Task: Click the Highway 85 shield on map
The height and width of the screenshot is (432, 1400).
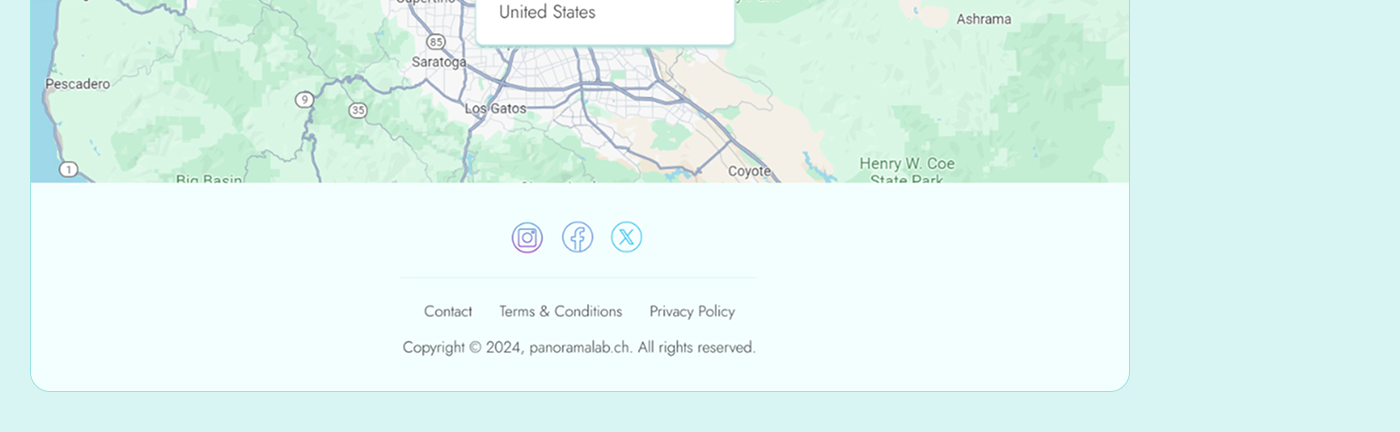Action: coord(435,41)
